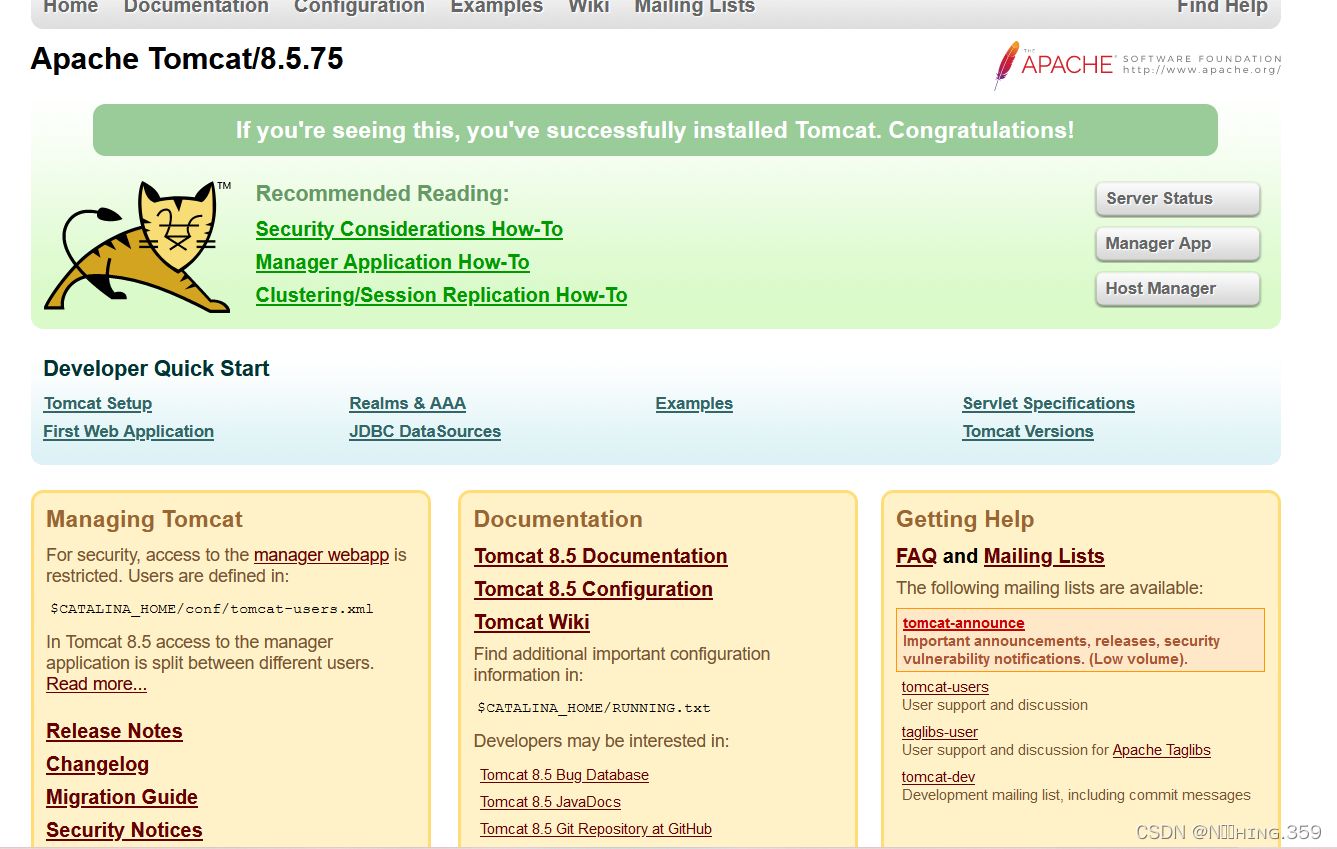This screenshot has width=1337, height=849.
Task: Open the tomcat-announce mailing list
Action: pos(963,622)
